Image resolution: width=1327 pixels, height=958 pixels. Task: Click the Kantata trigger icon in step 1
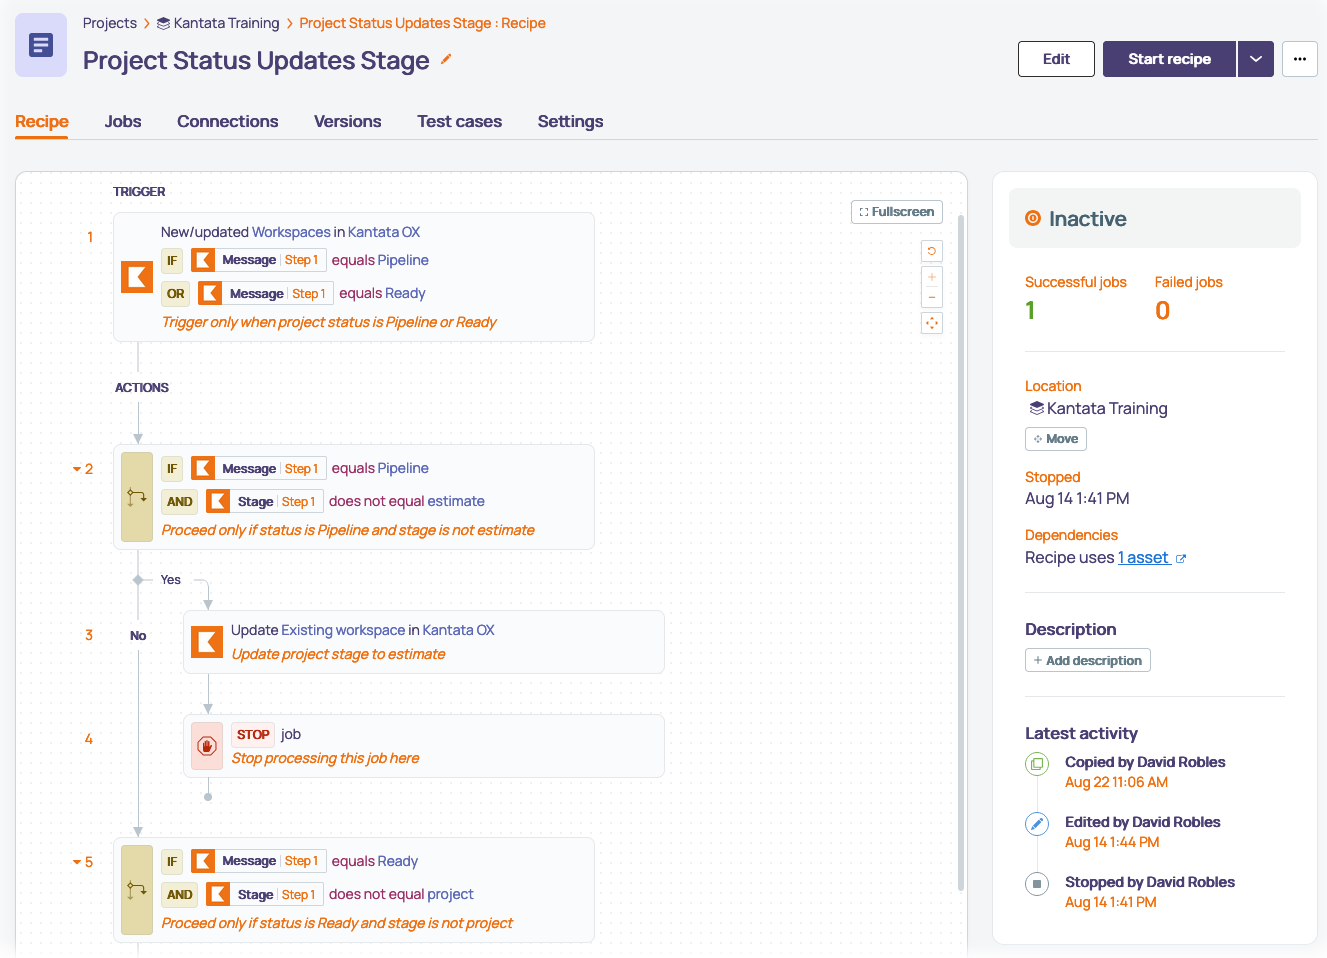(x=137, y=277)
